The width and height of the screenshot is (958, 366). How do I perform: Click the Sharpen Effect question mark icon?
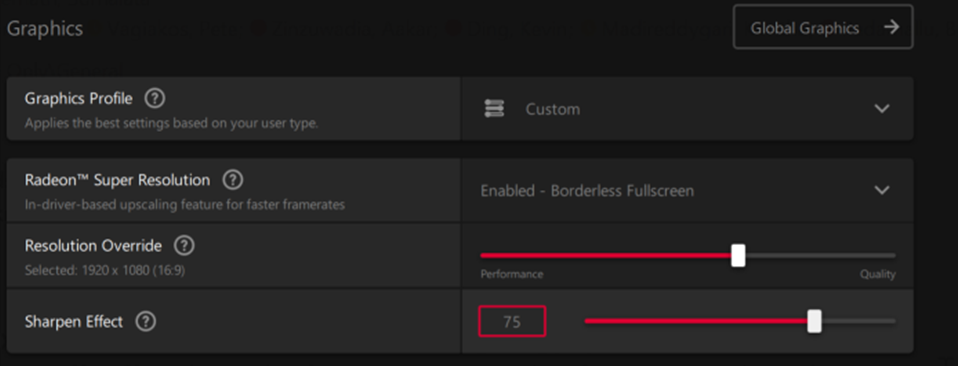145,321
